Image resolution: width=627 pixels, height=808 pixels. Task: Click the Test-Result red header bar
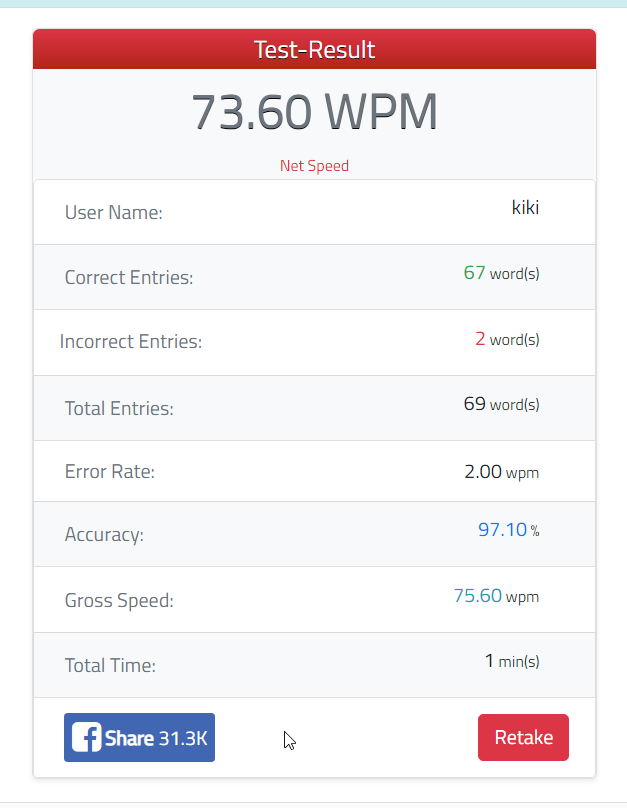314,49
